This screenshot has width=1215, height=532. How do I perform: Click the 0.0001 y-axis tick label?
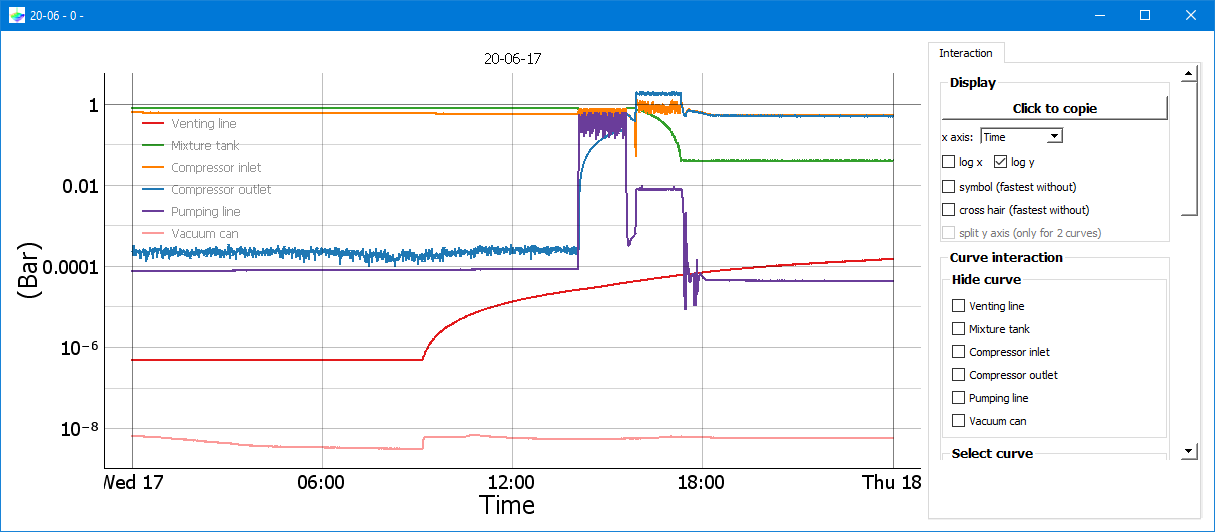69,267
